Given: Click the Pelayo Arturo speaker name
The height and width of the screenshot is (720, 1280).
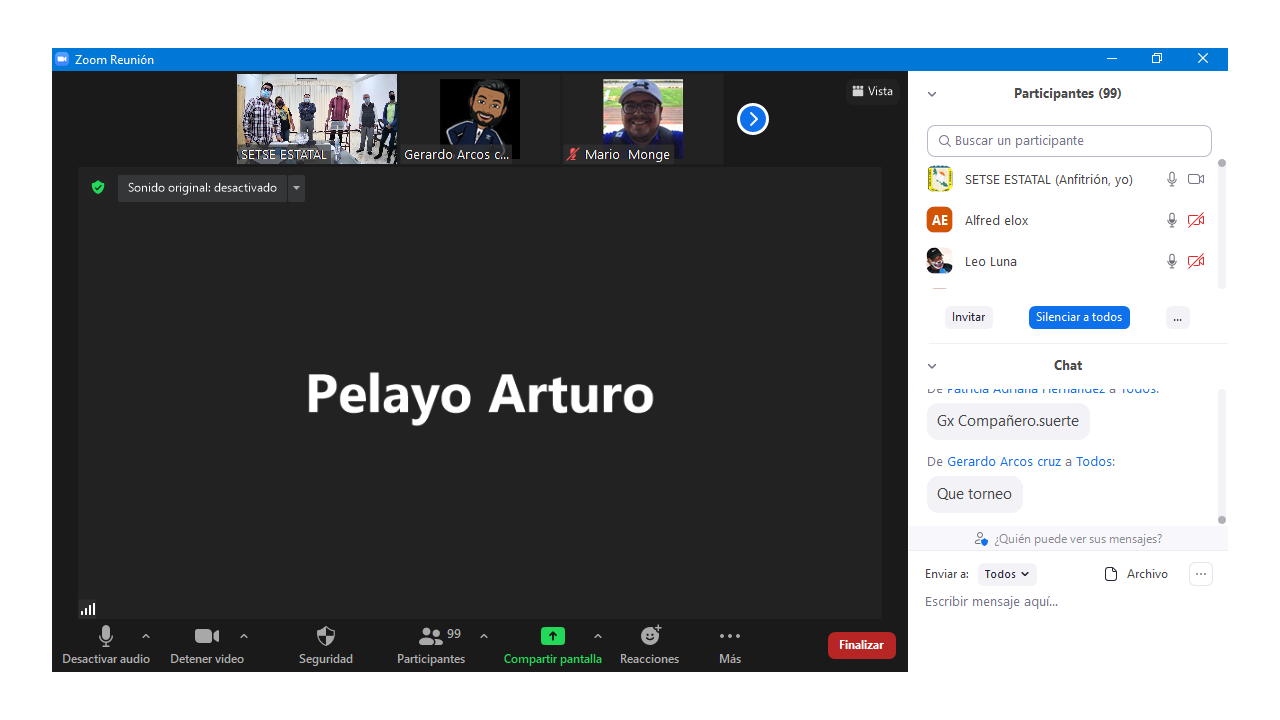Looking at the screenshot, I should coord(480,393).
